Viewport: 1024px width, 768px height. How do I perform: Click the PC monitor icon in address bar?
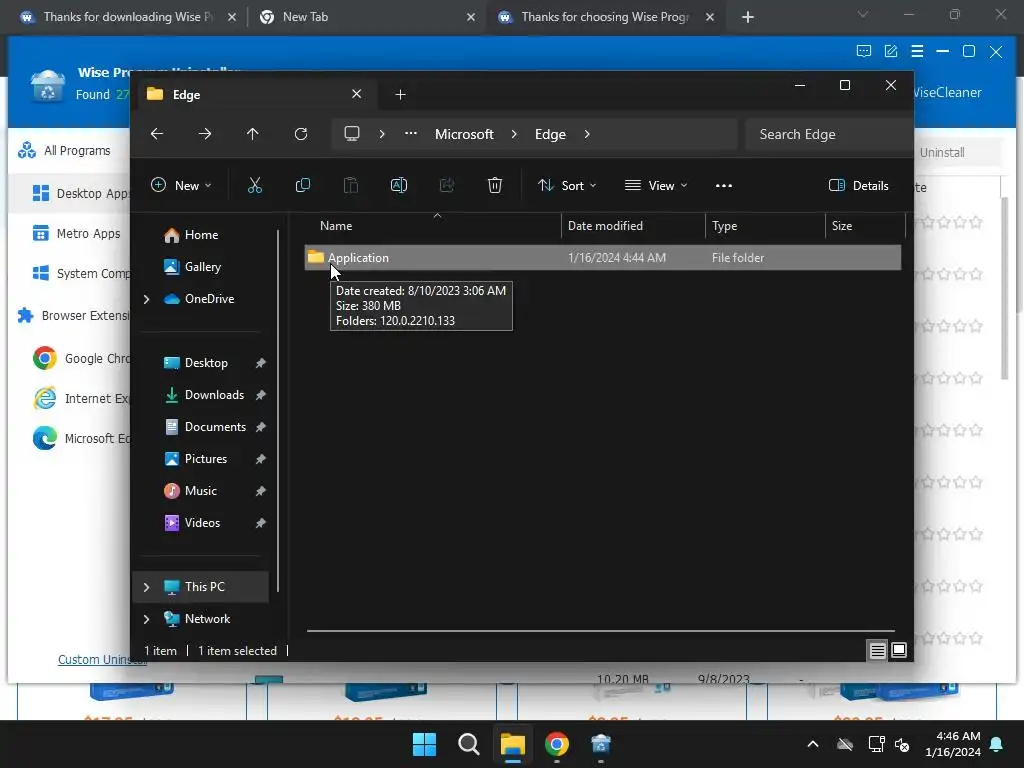click(352, 134)
